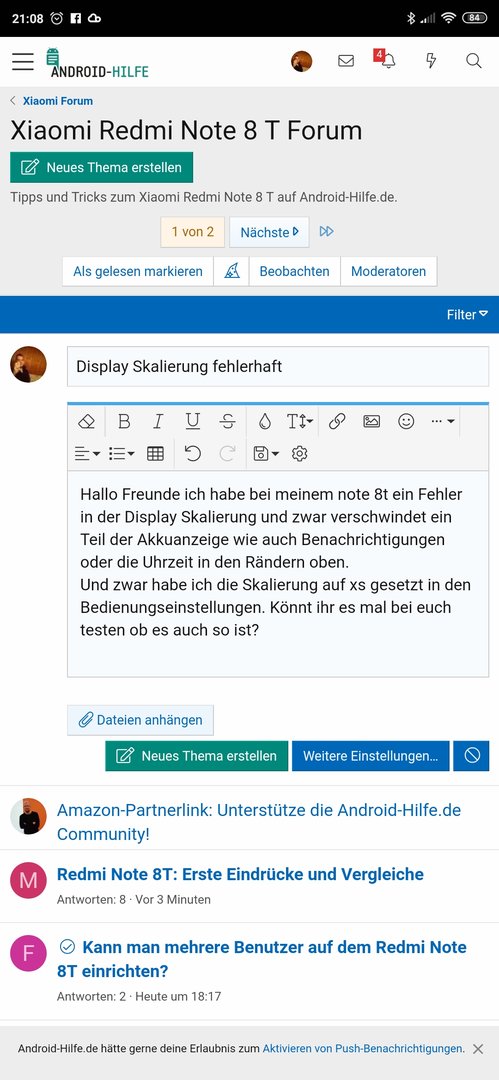Viewport: 499px width, 1080px height.
Task: Open the F user avatar
Action: pos(28,953)
